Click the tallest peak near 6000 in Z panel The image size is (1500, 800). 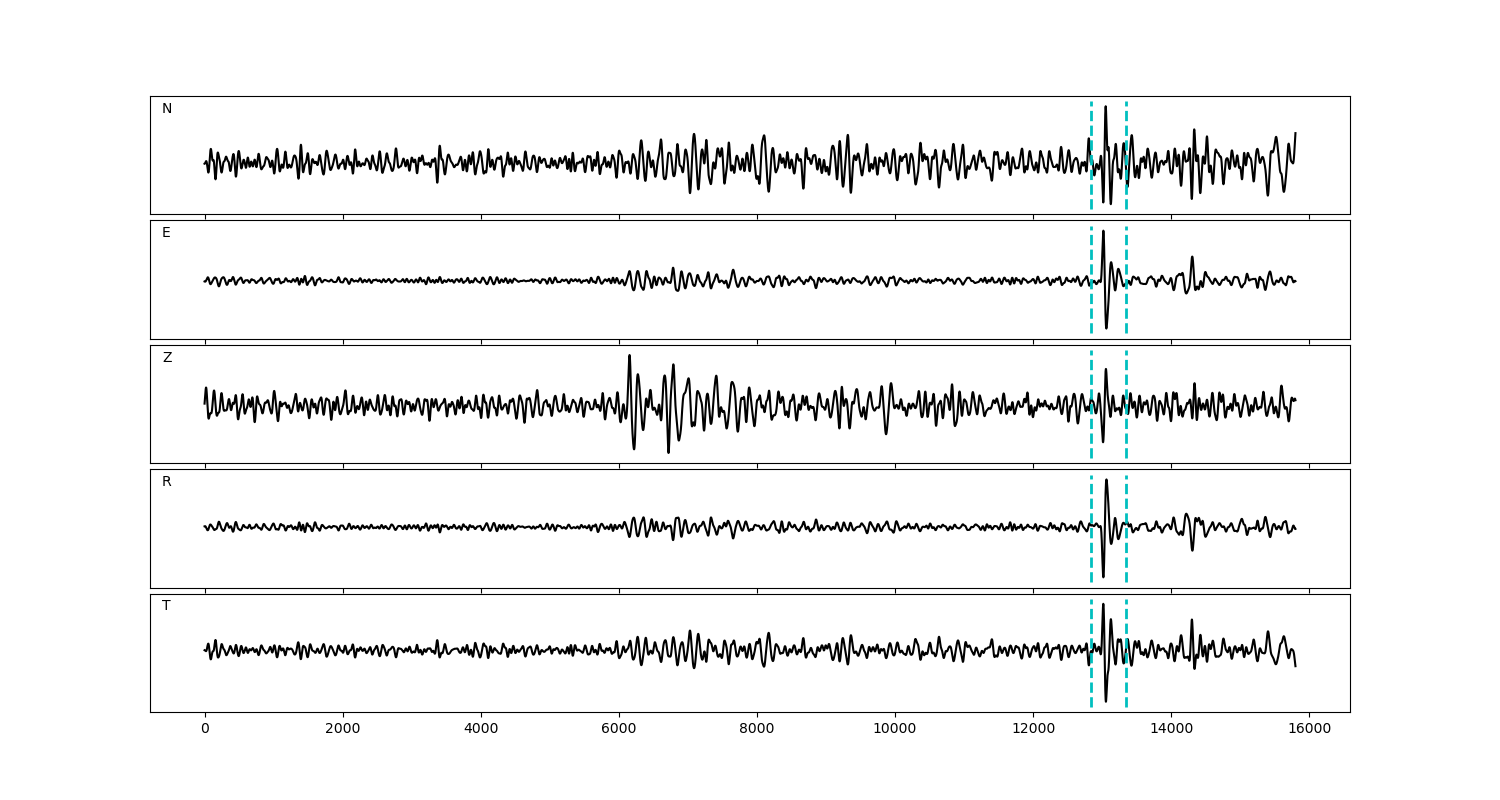click(x=629, y=358)
